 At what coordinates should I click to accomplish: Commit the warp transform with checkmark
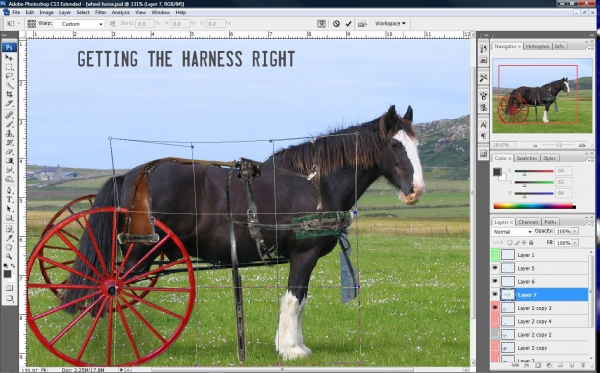point(348,24)
